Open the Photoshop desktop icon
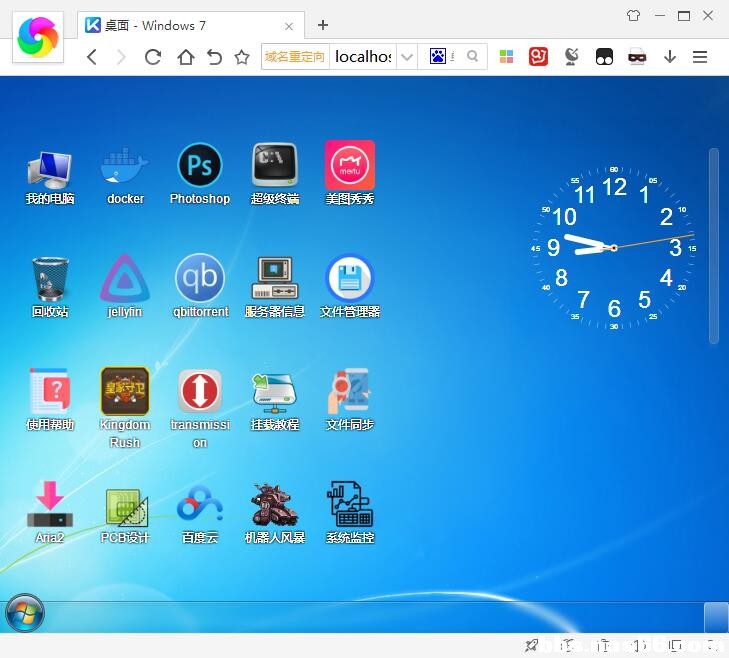729x658 pixels. [x=200, y=174]
